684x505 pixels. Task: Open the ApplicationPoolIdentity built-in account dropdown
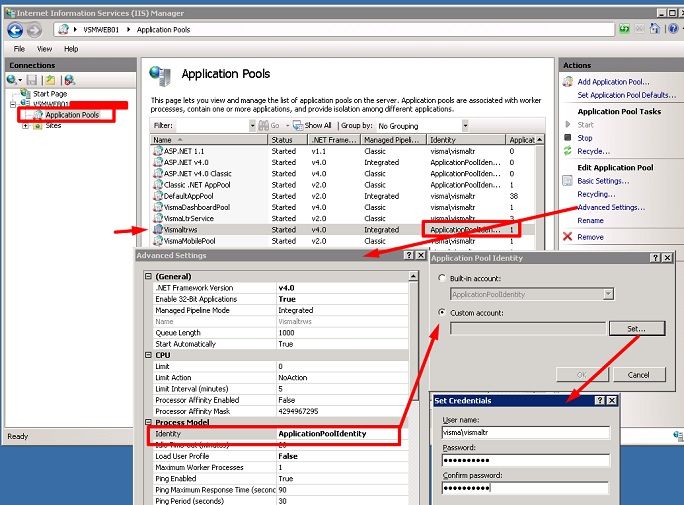(x=609, y=294)
